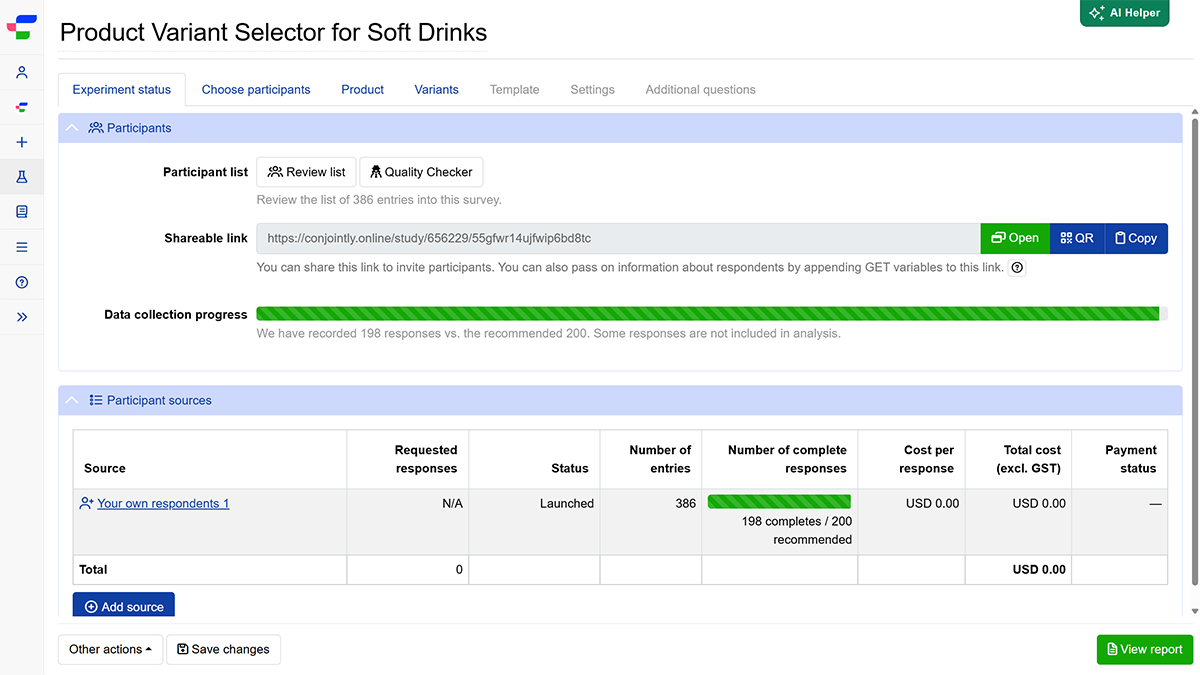The height and width of the screenshot is (675, 1200).
Task: Open the user account sidebar icon
Action: tap(22, 72)
